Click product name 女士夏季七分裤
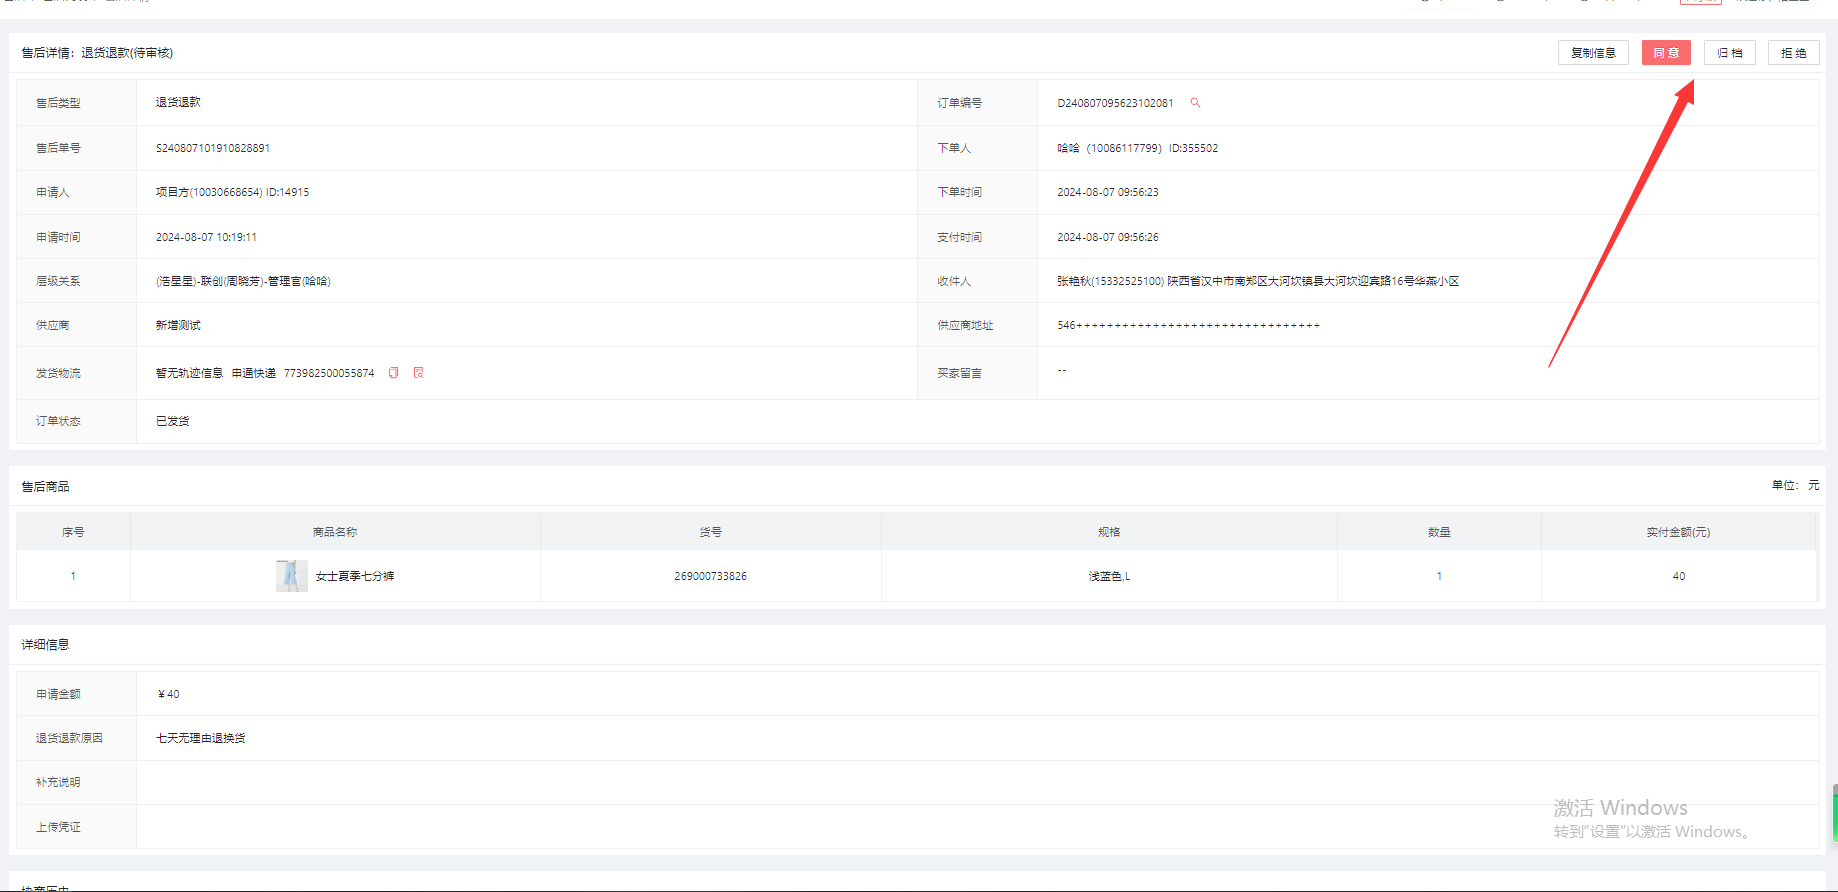 (355, 577)
